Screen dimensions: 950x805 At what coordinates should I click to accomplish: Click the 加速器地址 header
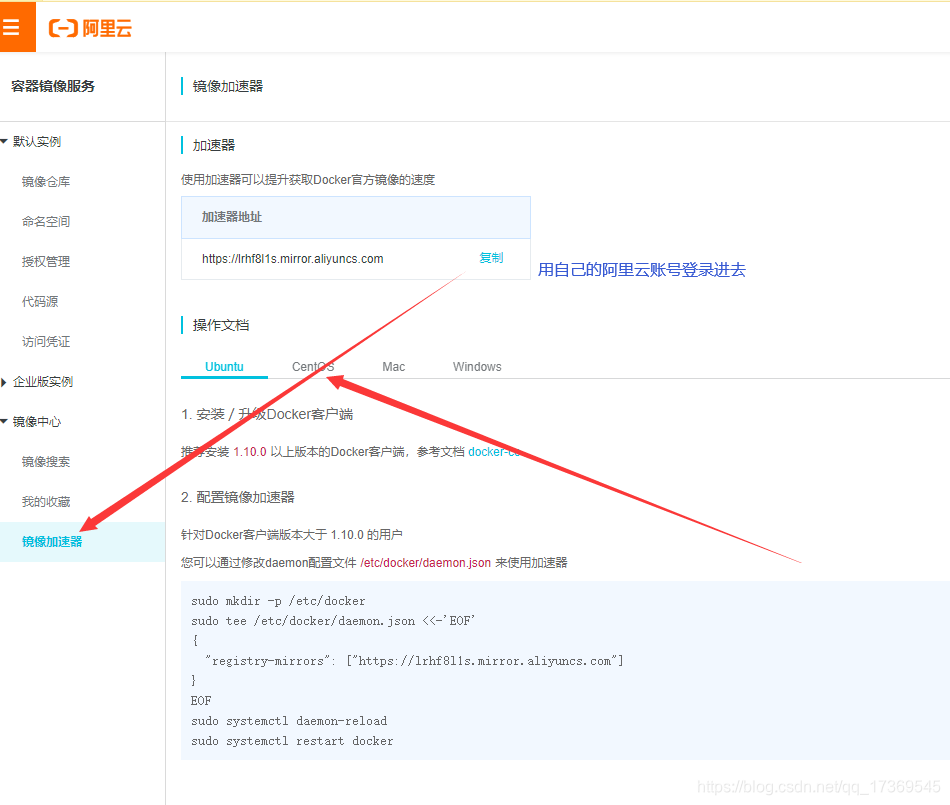[231, 217]
